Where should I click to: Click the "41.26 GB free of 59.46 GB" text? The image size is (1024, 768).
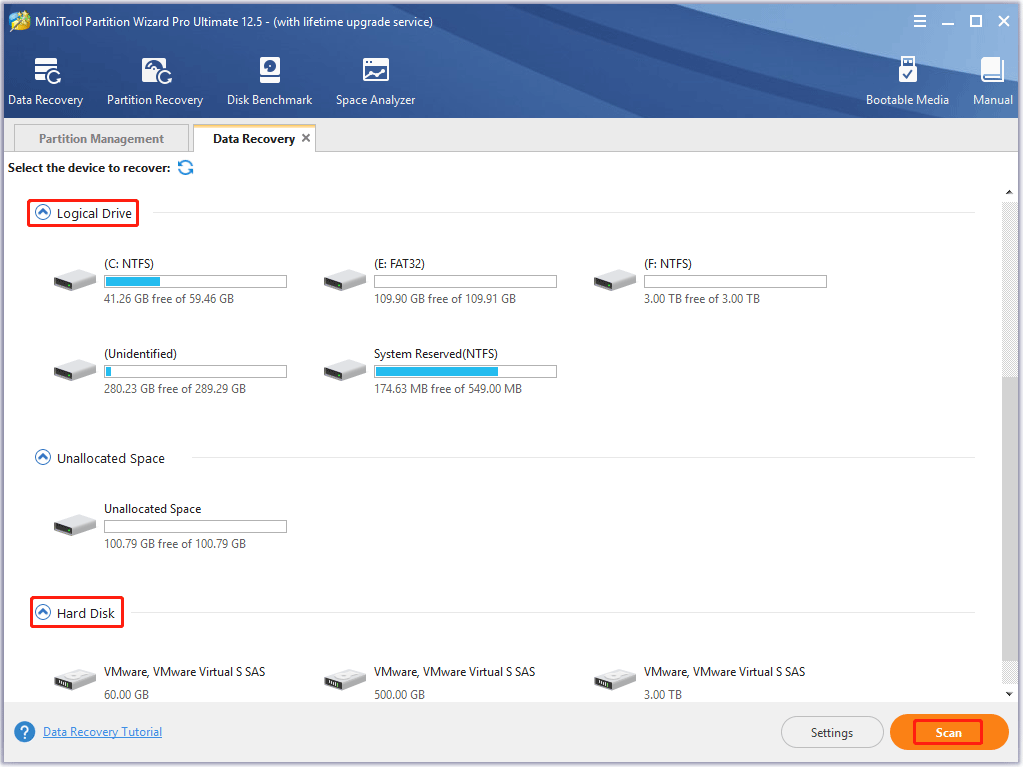click(168, 298)
